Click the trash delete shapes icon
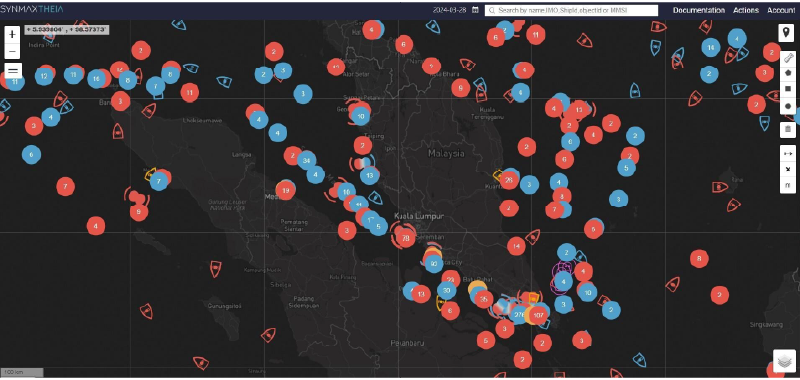Screen dimensions: 800x380 point(788,130)
